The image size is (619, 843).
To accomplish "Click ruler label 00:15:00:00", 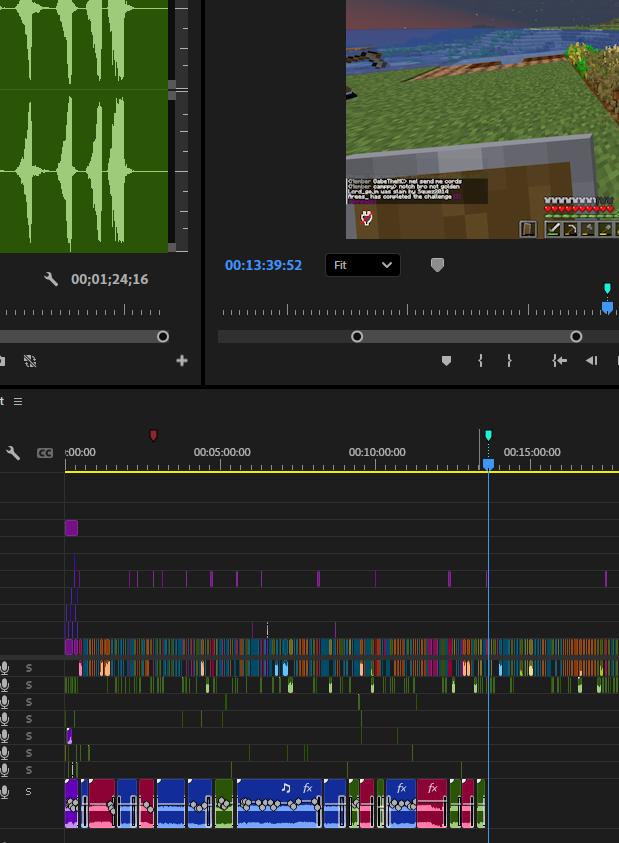I will click(x=532, y=452).
